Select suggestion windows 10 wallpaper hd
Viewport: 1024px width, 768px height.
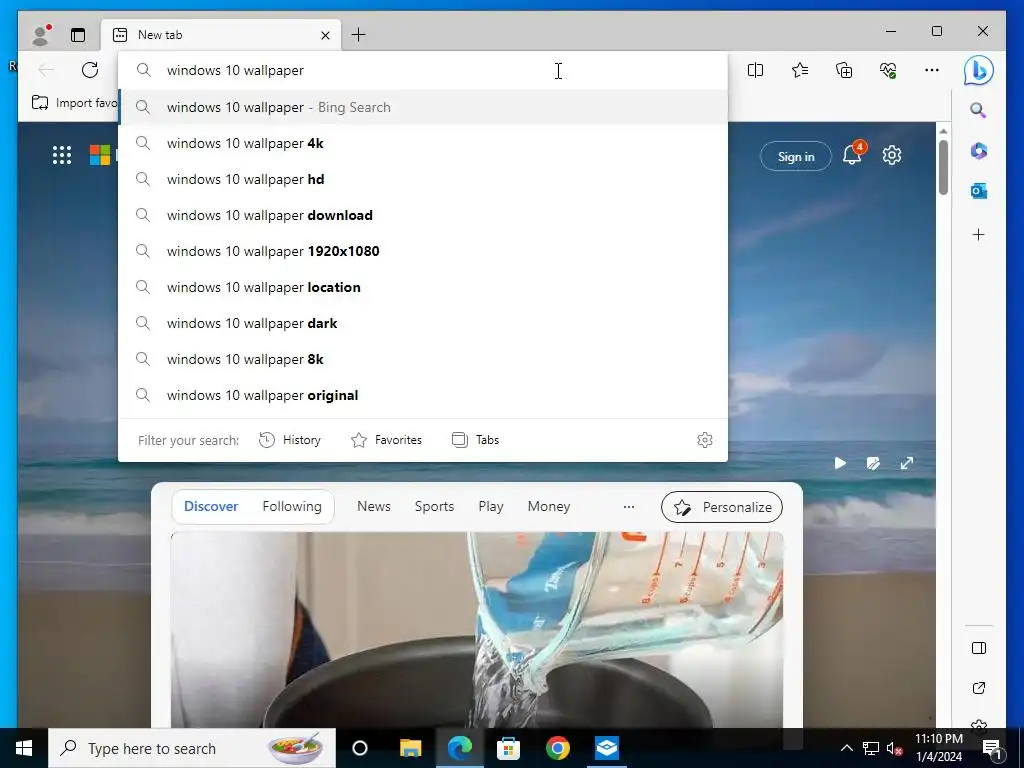pyautogui.click(x=423, y=179)
